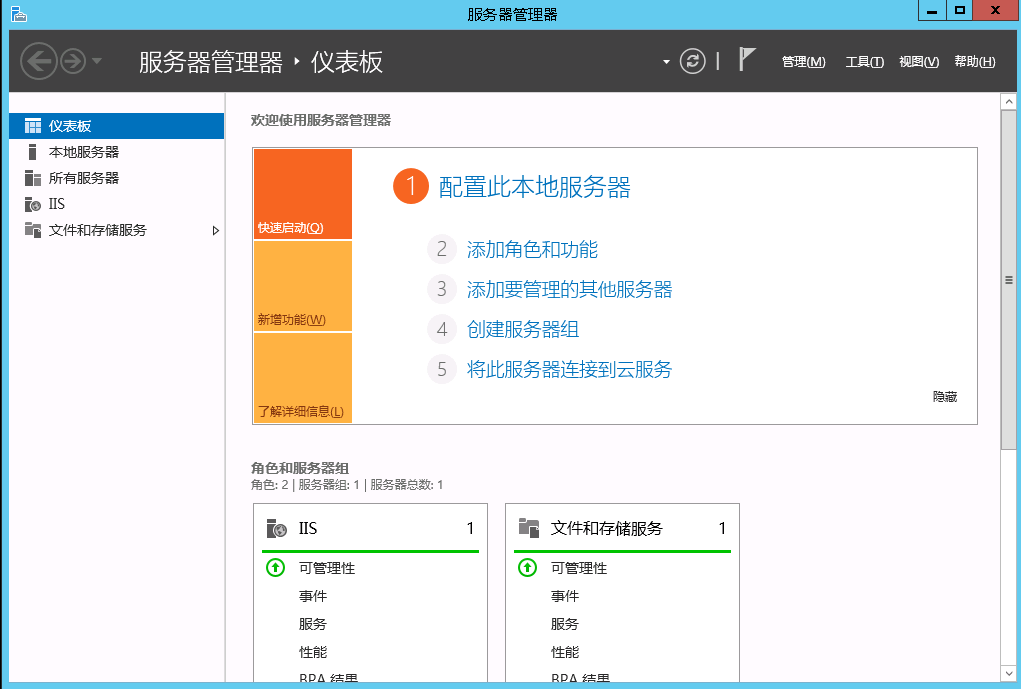Click the 仪表板 sidebar icon
1021x689 pixels.
click(x=33, y=126)
